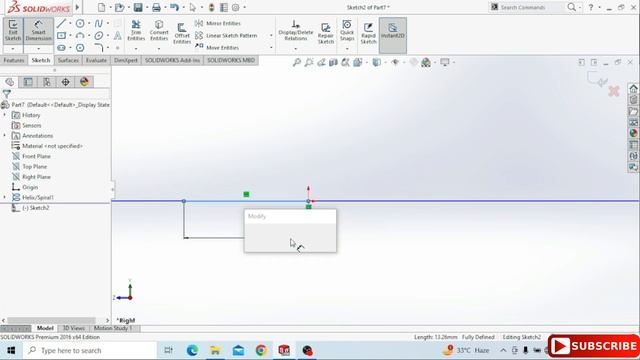Screen dimensions: 640x360
Task: Switch to Motion Study 1 tab
Action: (113, 328)
